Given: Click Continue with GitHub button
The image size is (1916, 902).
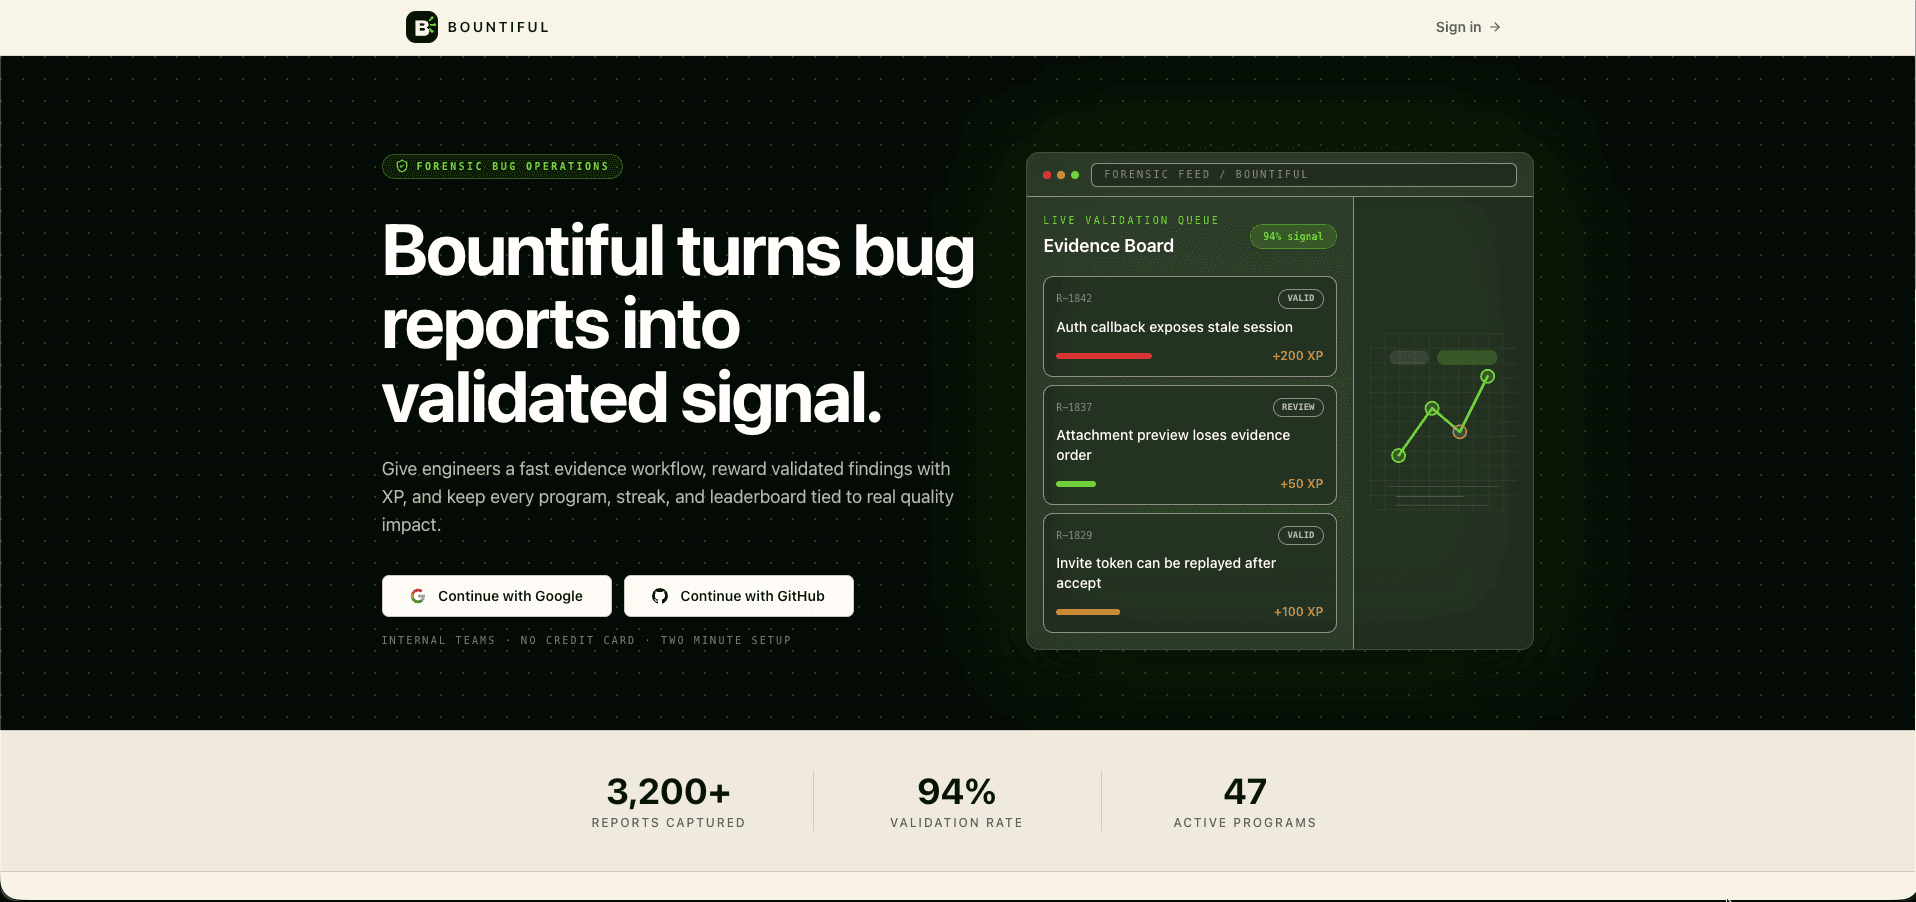Looking at the screenshot, I should [738, 596].
